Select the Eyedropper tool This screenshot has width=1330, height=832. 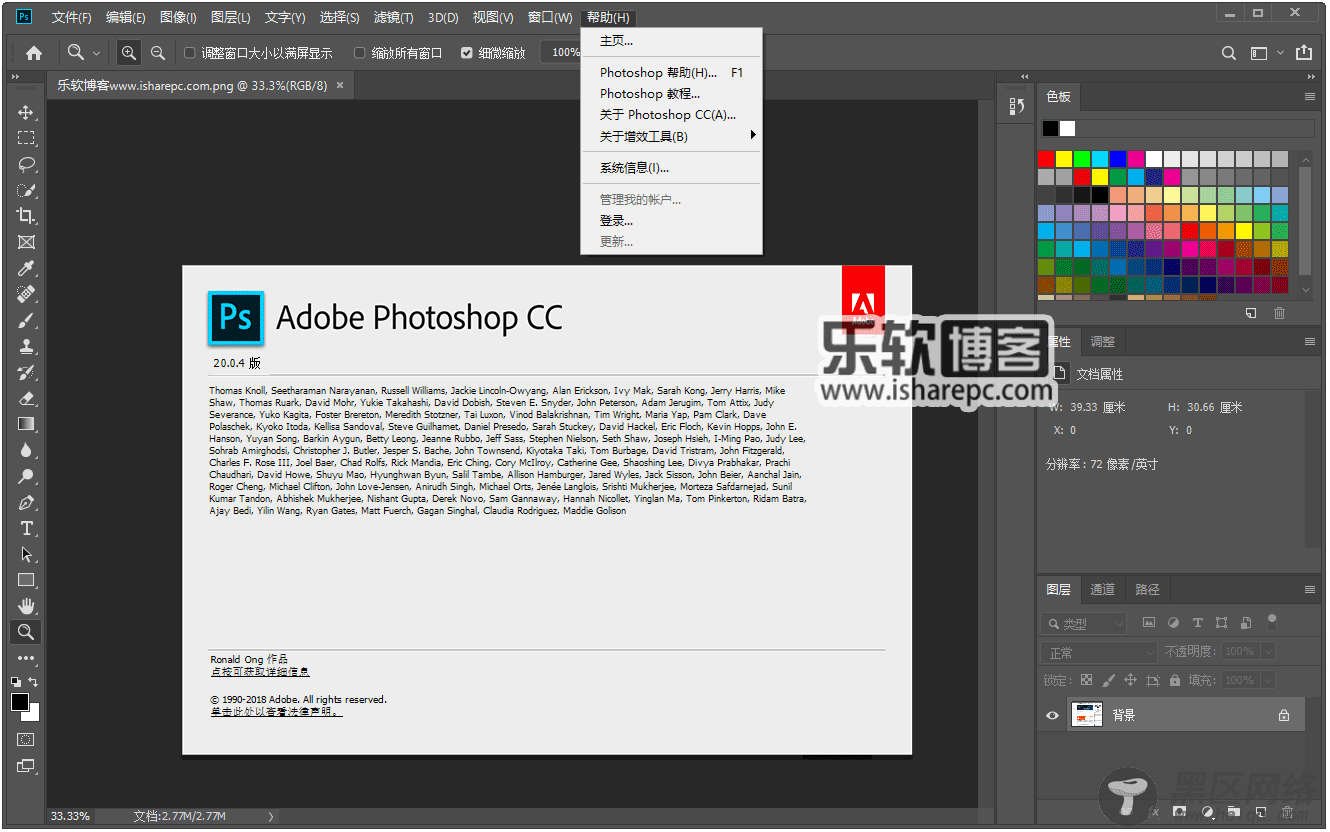[26, 268]
